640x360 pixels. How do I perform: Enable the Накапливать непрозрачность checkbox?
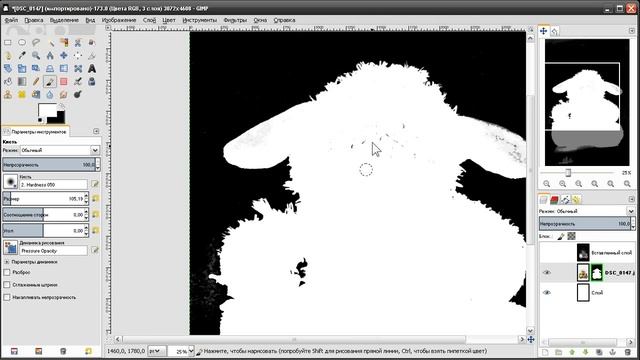tap(7, 297)
